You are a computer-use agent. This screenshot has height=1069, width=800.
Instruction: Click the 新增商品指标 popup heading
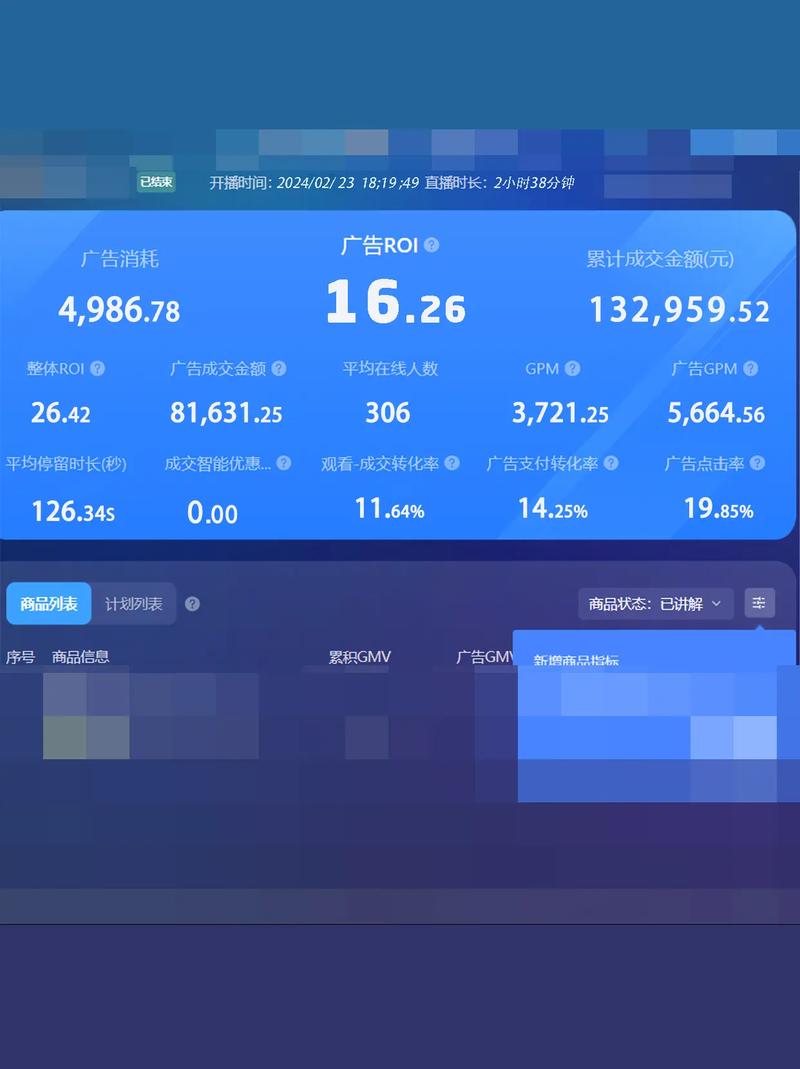tap(576, 660)
